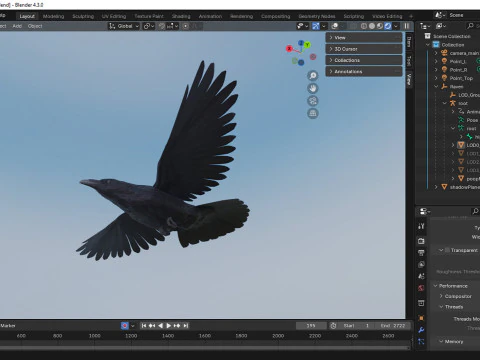Open the Modifiers wrench tab icon
Viewport: 480px width, 360px height.
(x=421, y=330)
